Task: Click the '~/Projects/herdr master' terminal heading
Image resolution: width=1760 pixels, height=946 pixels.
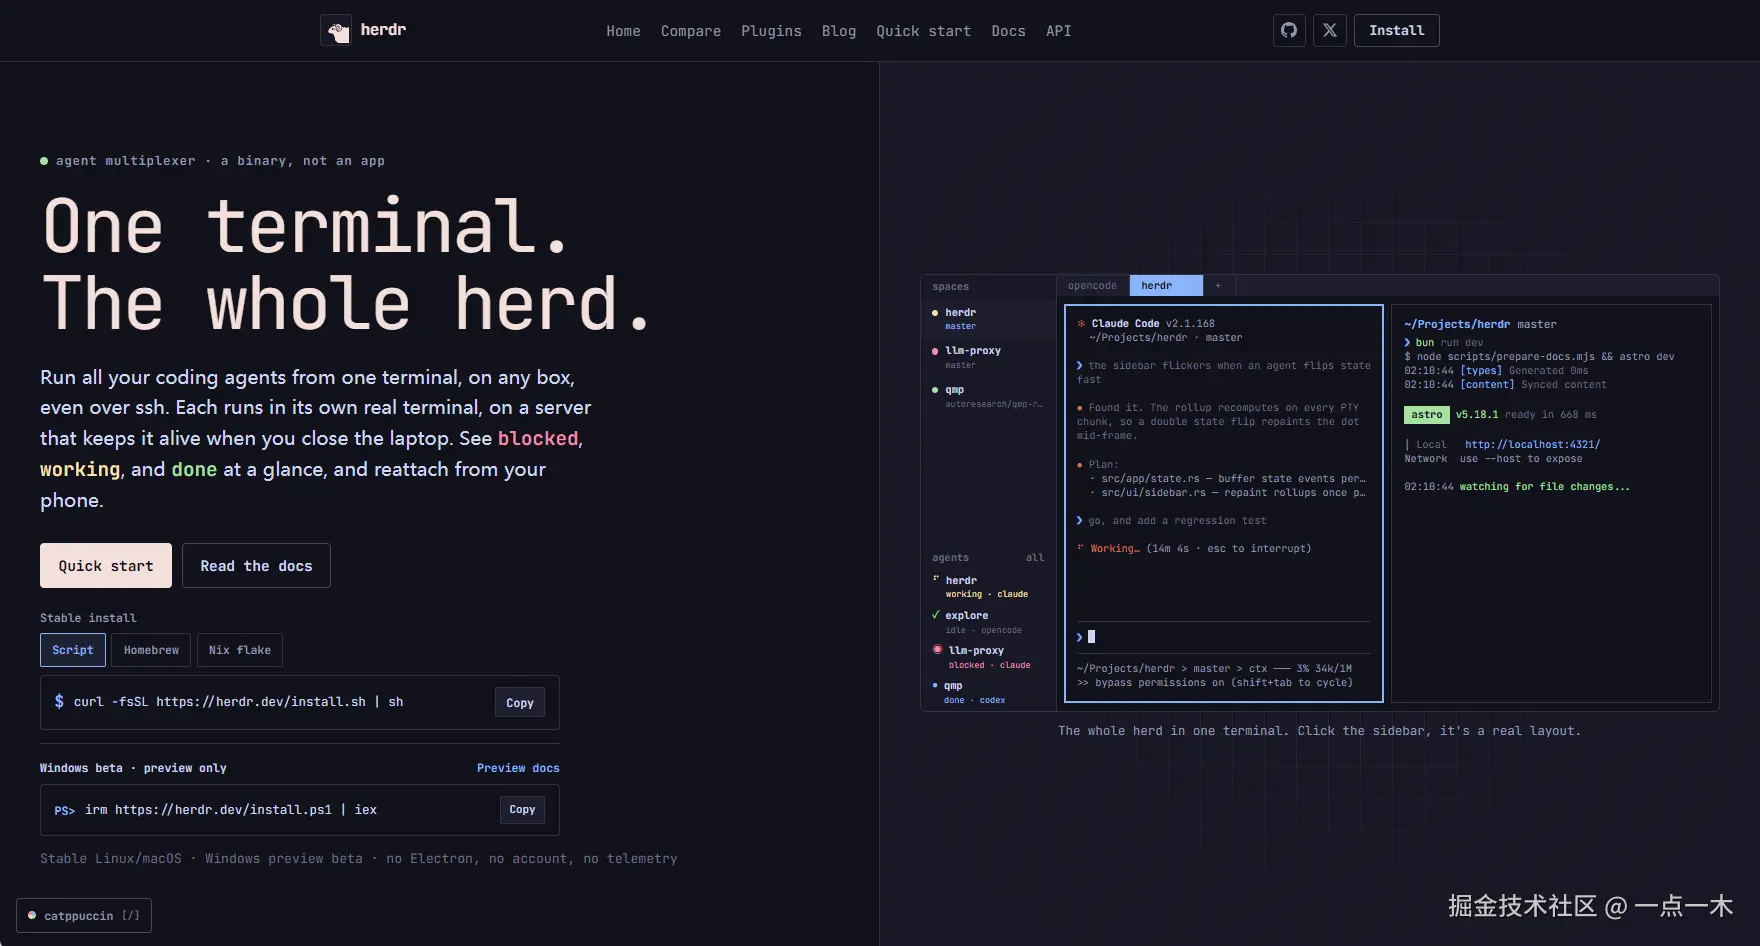Action: (x=1480, y=324)
